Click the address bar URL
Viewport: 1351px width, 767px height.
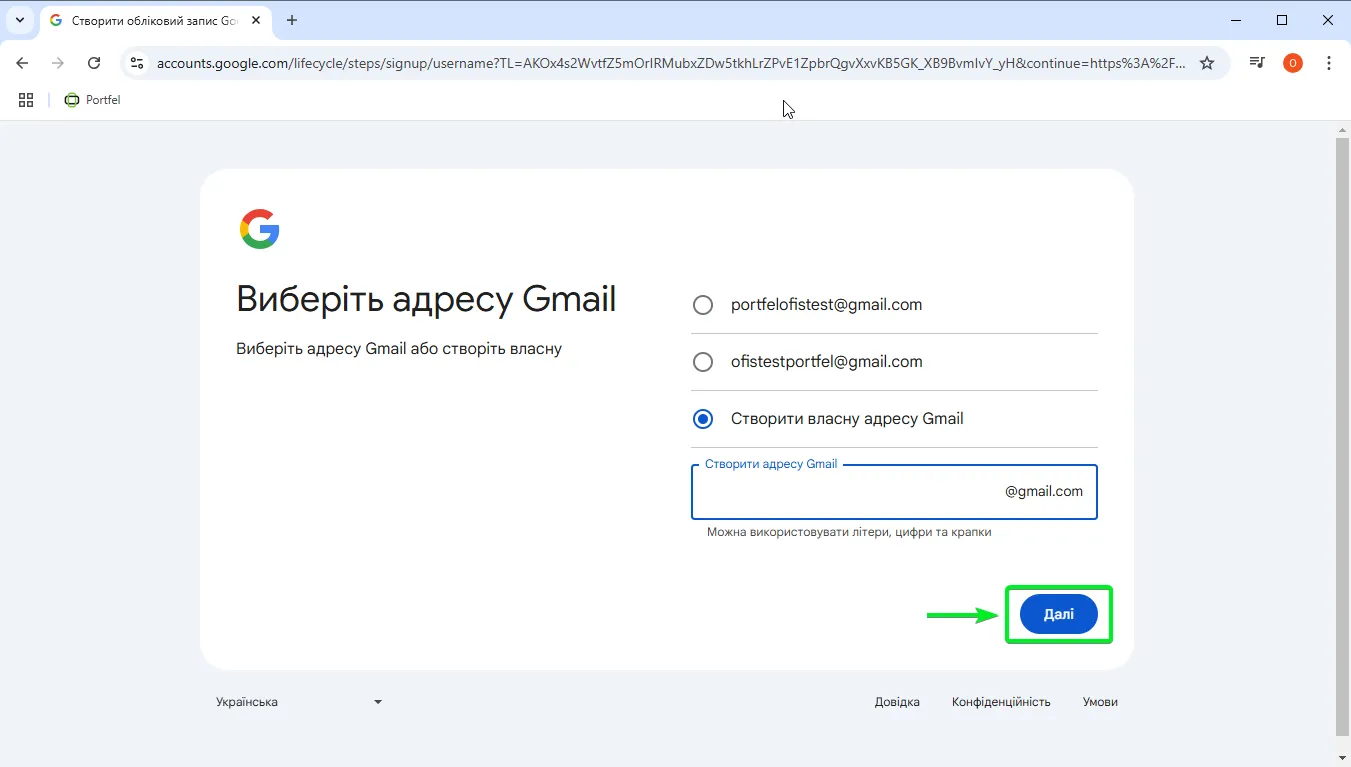671,63
